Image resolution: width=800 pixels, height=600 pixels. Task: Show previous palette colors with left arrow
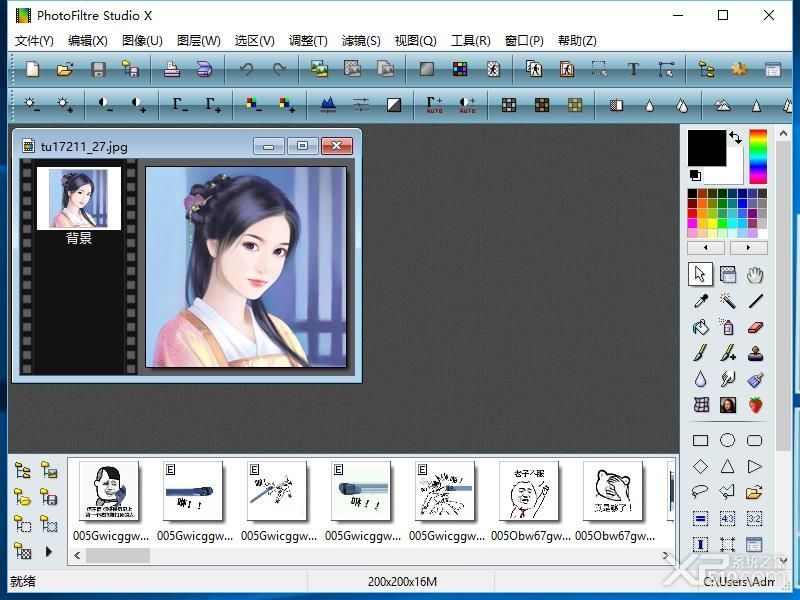[x=706, y=248]
